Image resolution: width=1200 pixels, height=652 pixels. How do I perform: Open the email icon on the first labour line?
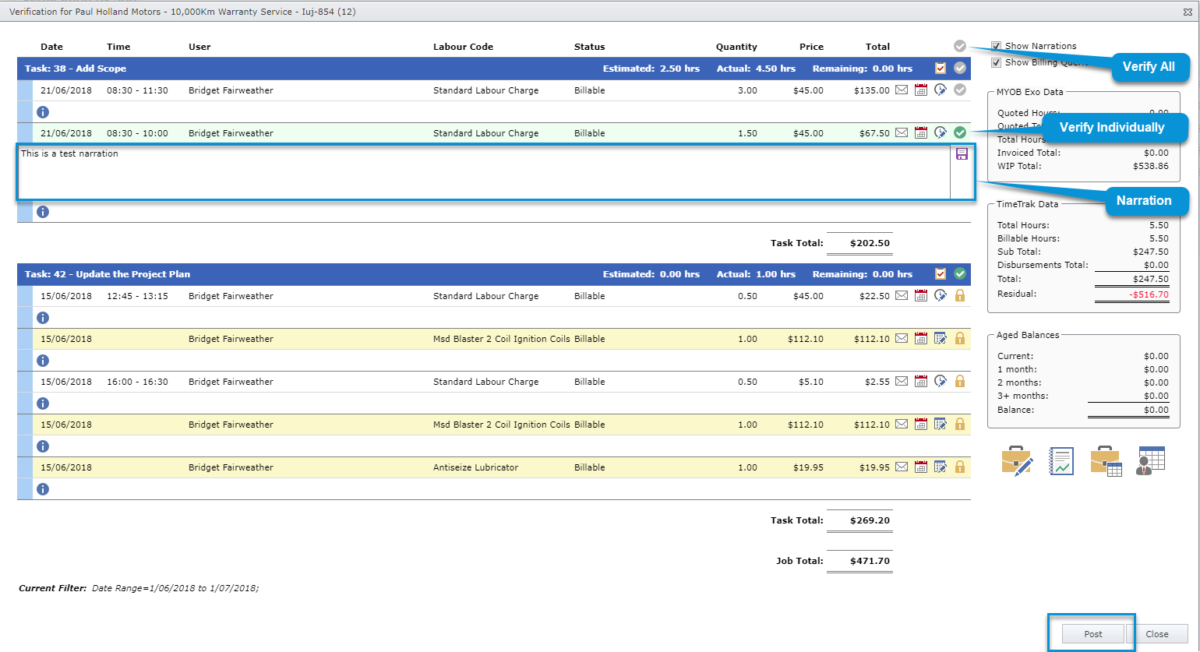tap(903, 89)
